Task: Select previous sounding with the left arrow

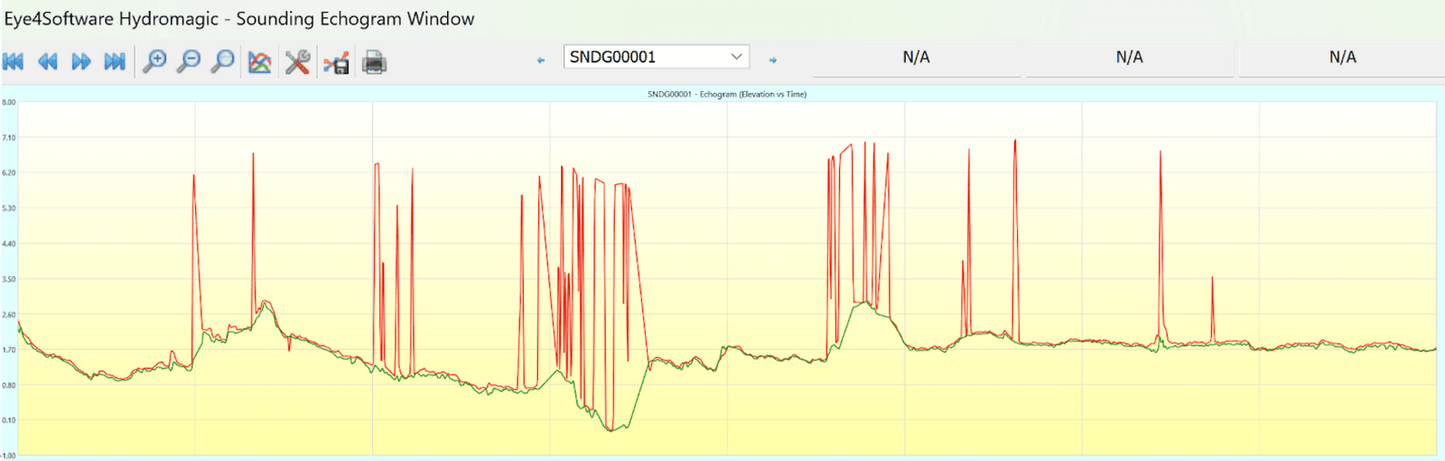Action: [541, 60]
